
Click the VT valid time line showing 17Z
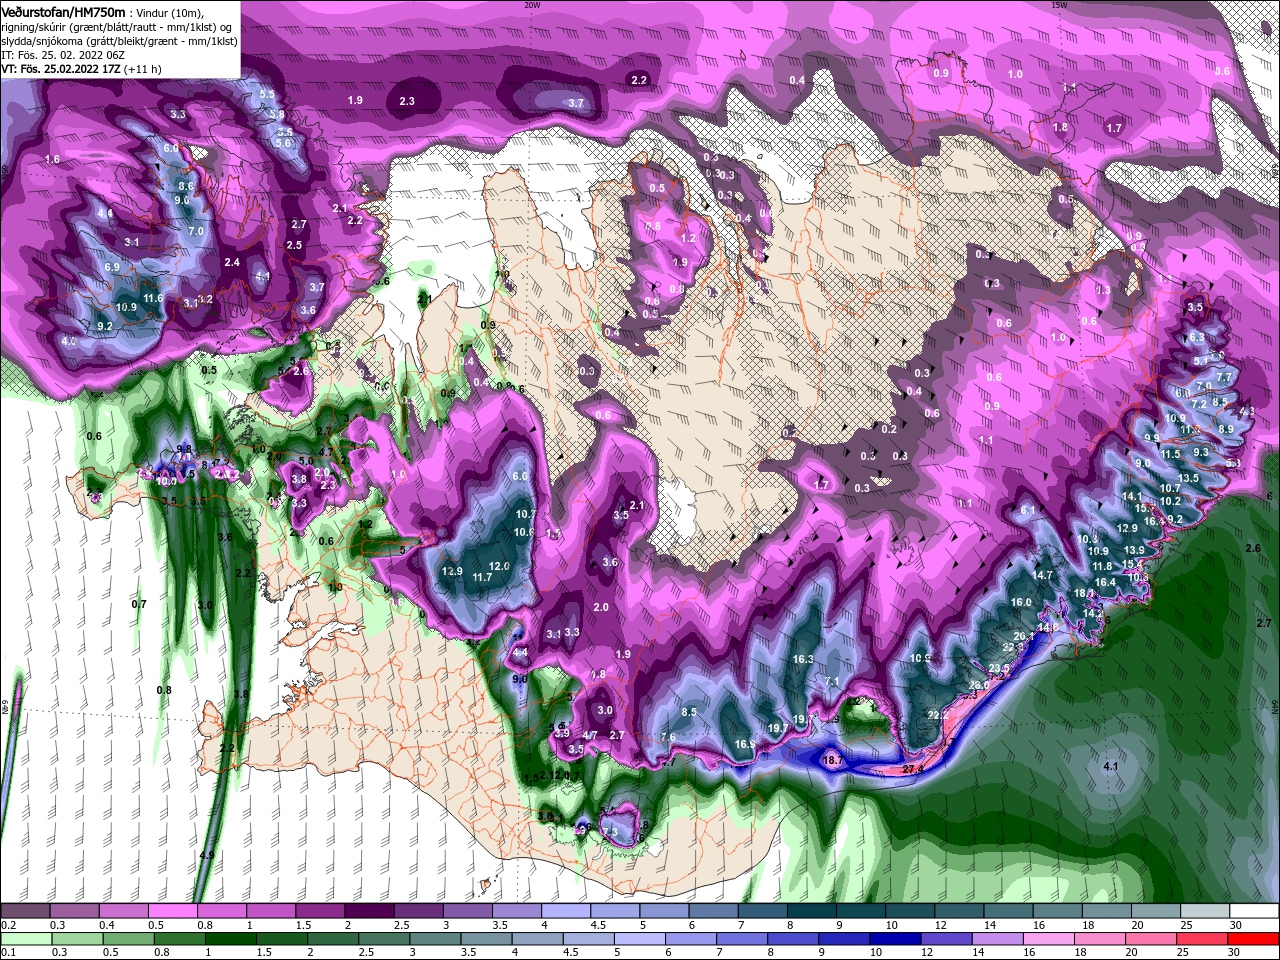[81, 69]
